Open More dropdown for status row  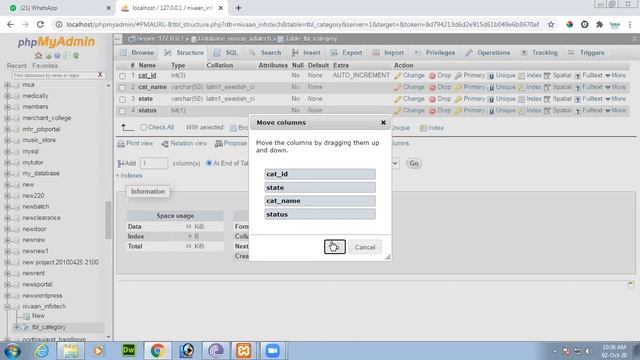click(616, 111)
